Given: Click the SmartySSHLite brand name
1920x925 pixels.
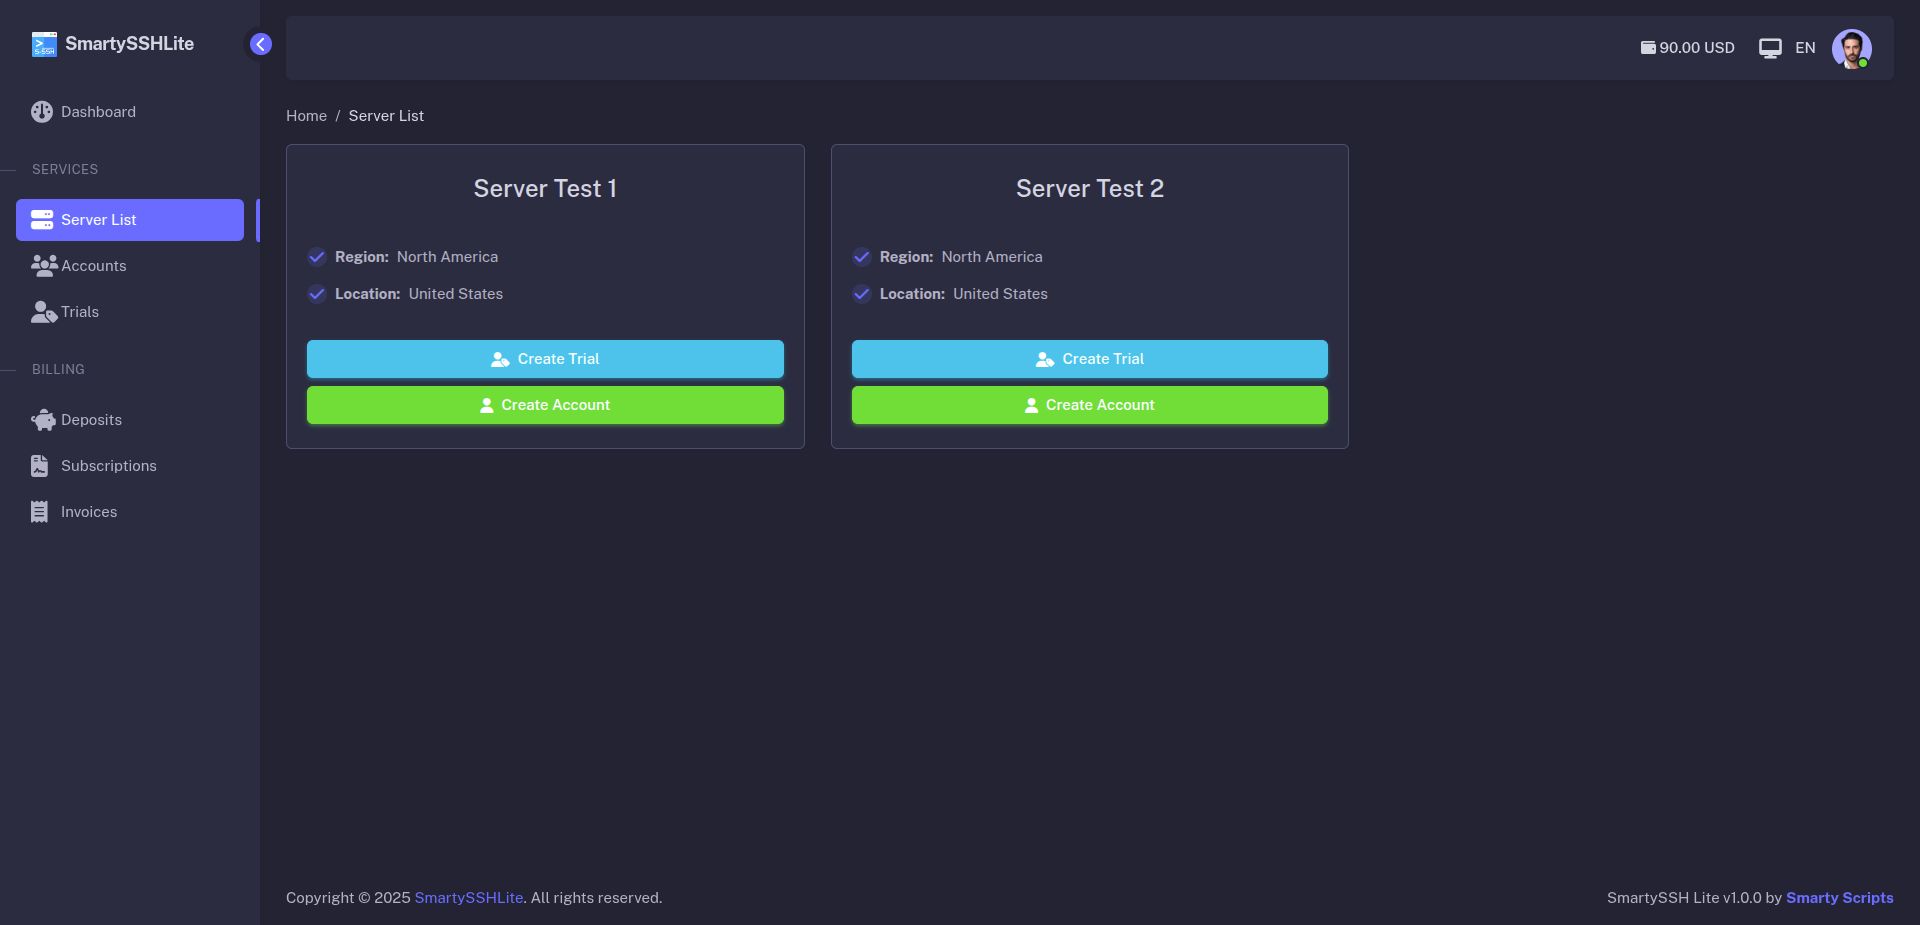Looking at the screenshot, I should 130,44.
